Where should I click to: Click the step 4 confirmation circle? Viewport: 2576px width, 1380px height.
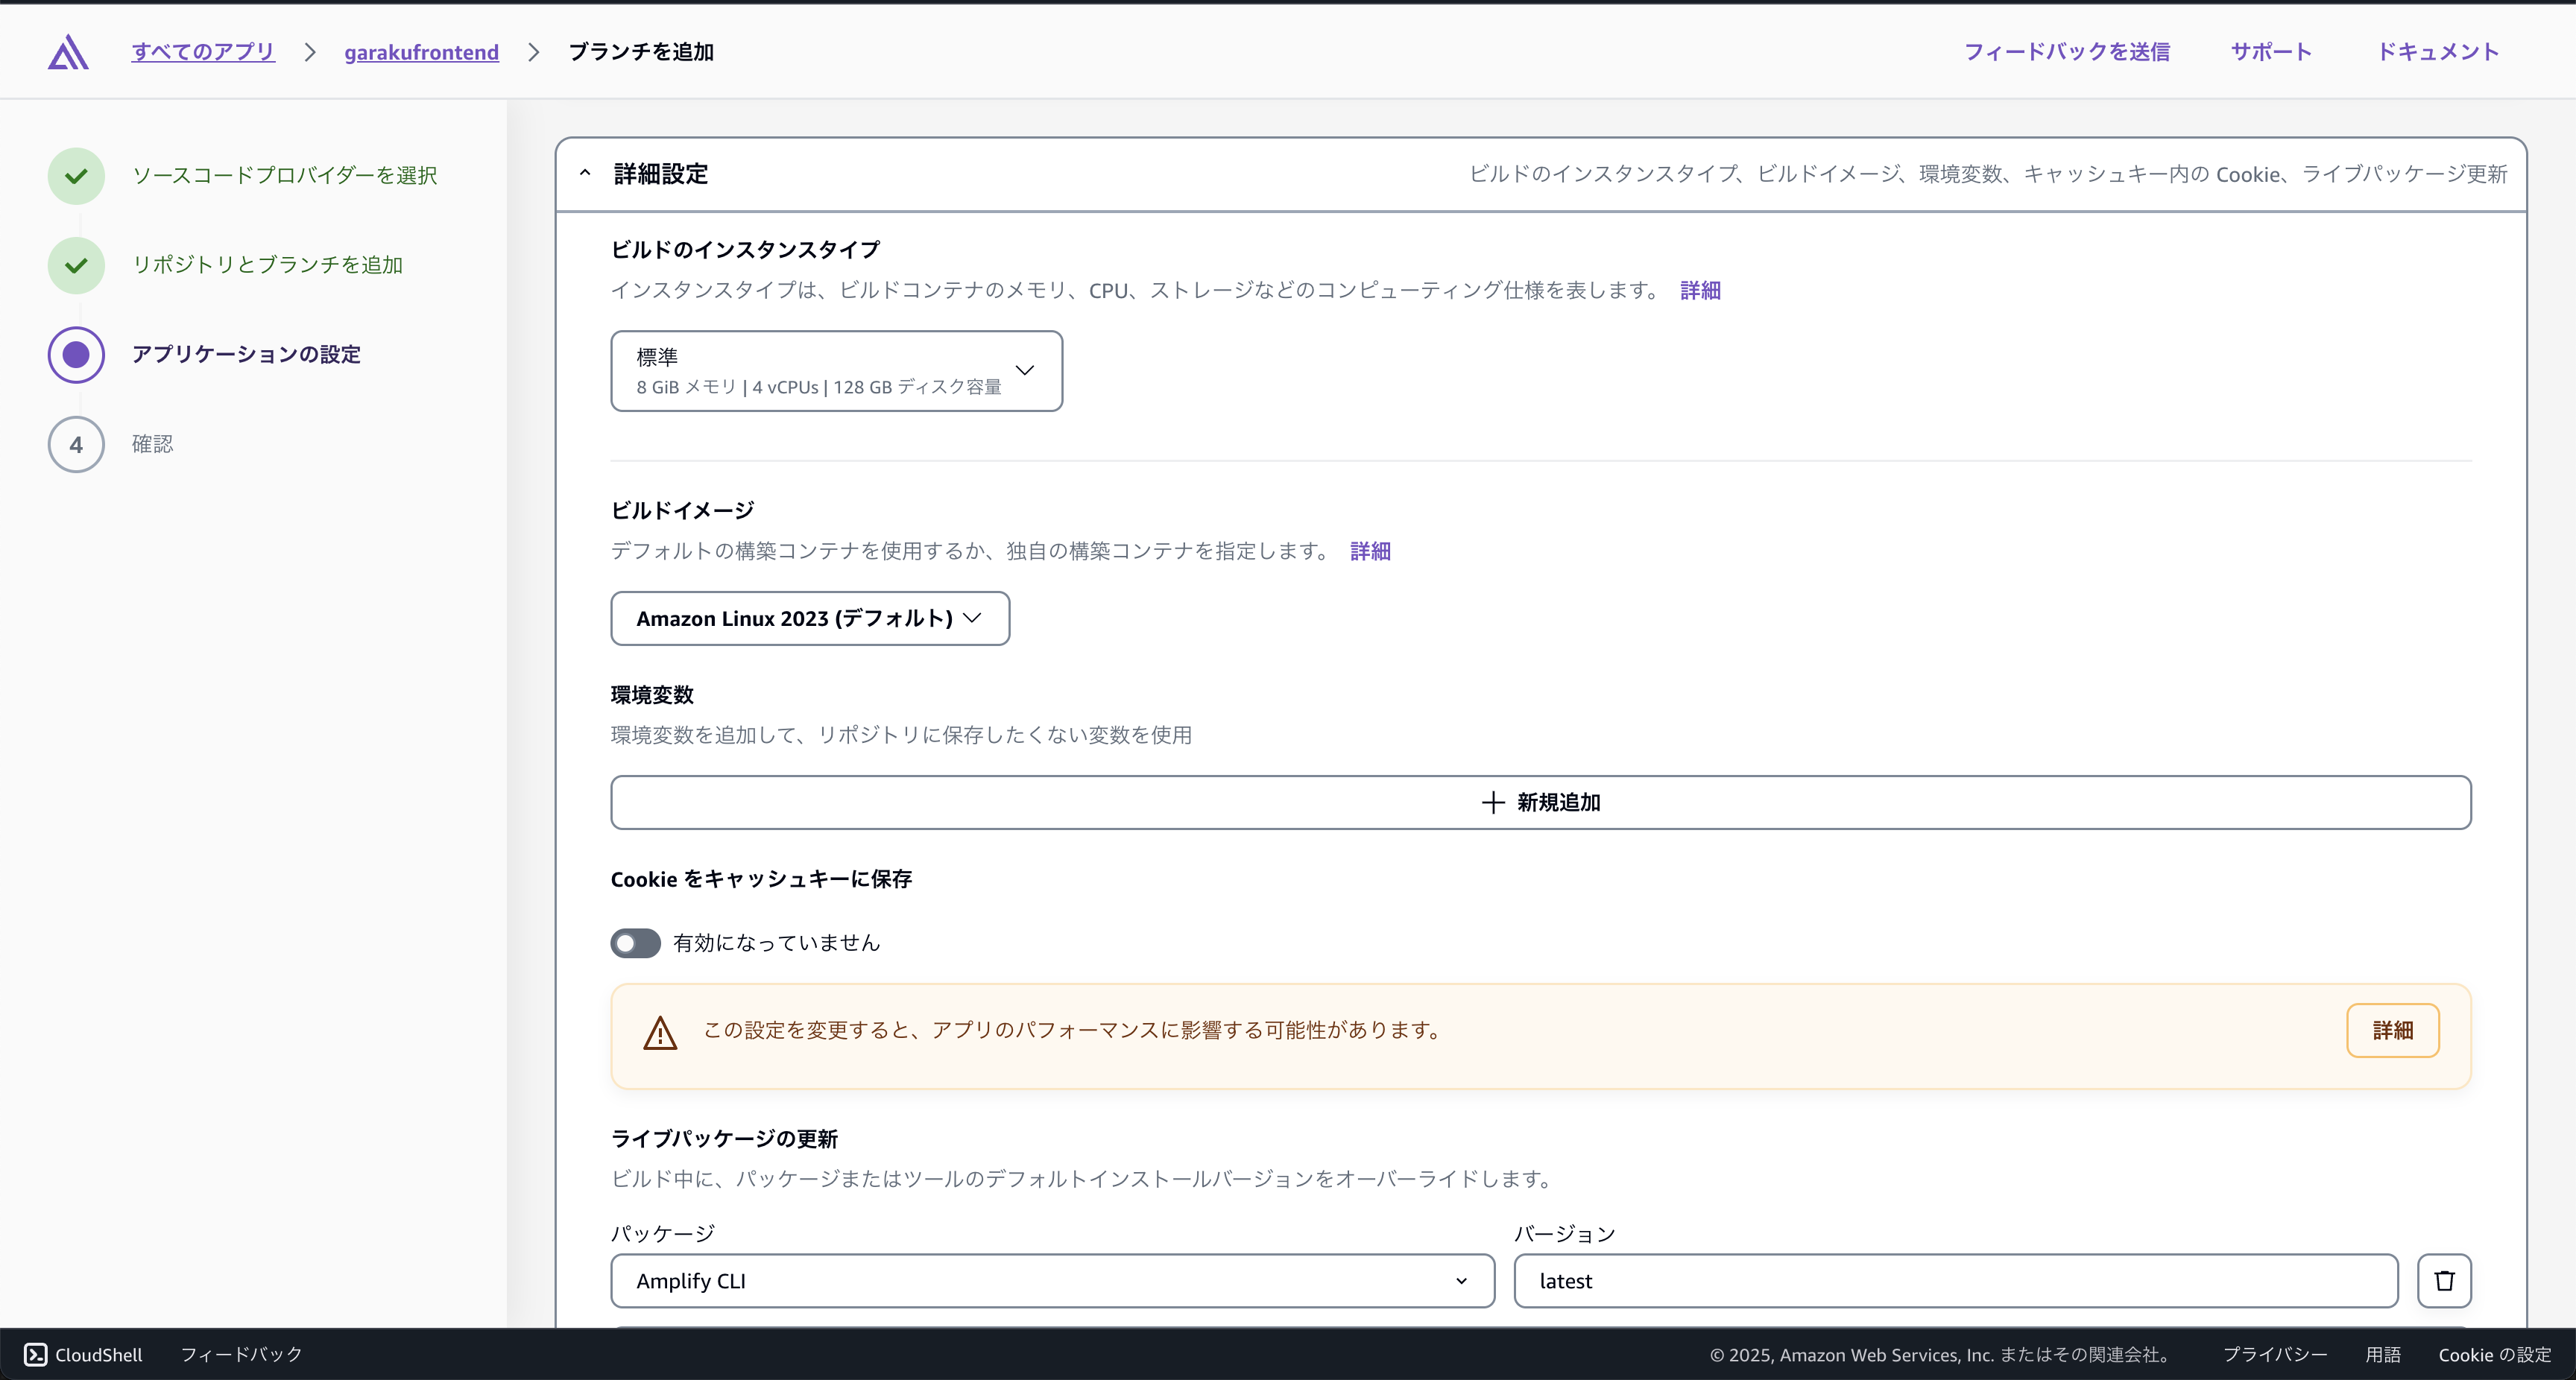(x=76, y=444)
